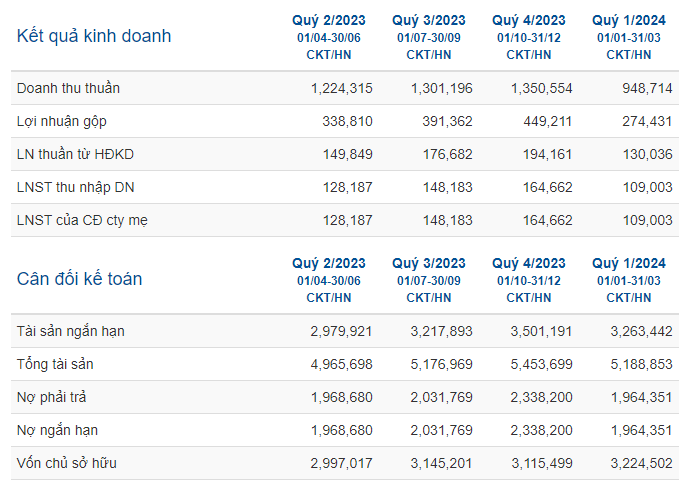Viewport: 681px width, 486px height.
Task: Click the Nợ phải trả row label
Action: coord(52,397)
